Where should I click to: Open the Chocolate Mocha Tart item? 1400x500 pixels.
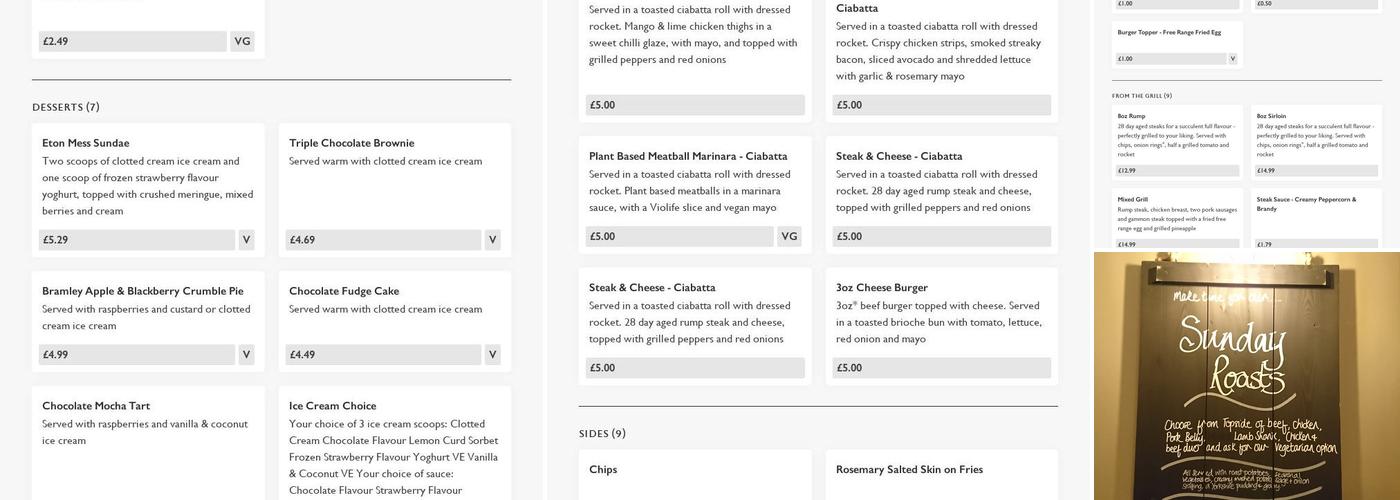pos(96,406)
